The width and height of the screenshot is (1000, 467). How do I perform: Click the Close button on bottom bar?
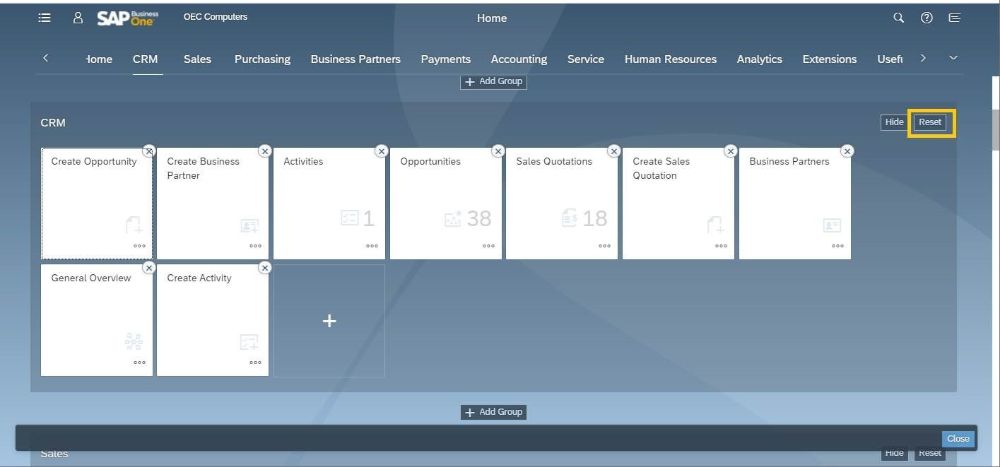(958, 439)
